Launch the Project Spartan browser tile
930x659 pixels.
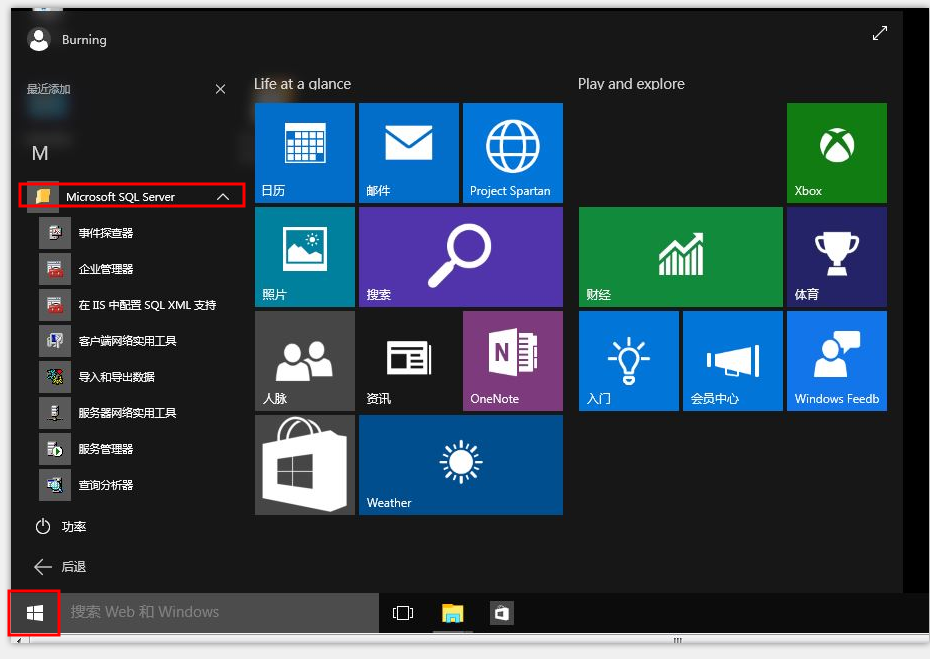[512, 153]
